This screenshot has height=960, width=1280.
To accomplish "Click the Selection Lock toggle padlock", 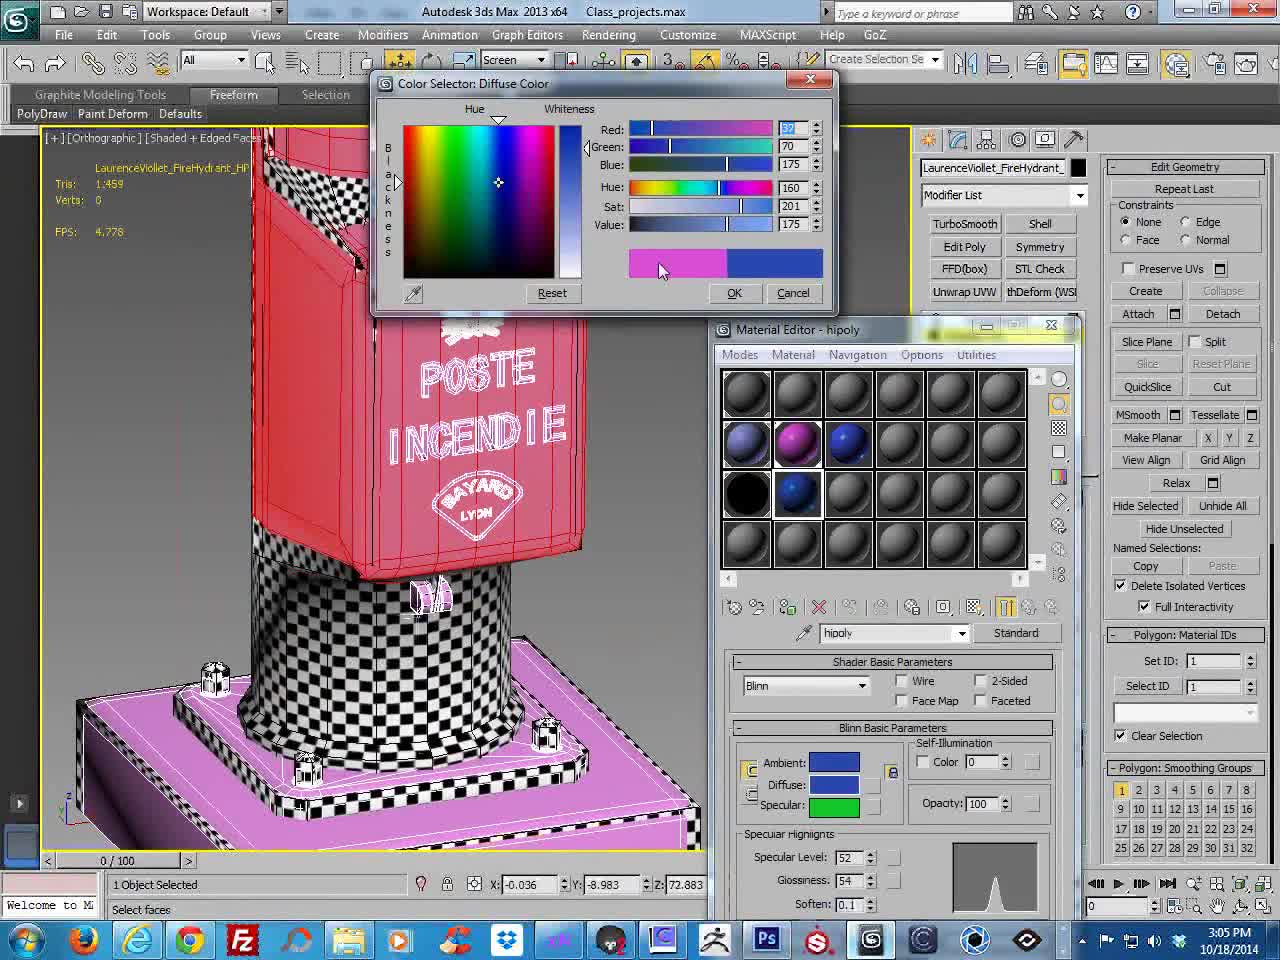I will pyautogui.click(x=447, y=884).
